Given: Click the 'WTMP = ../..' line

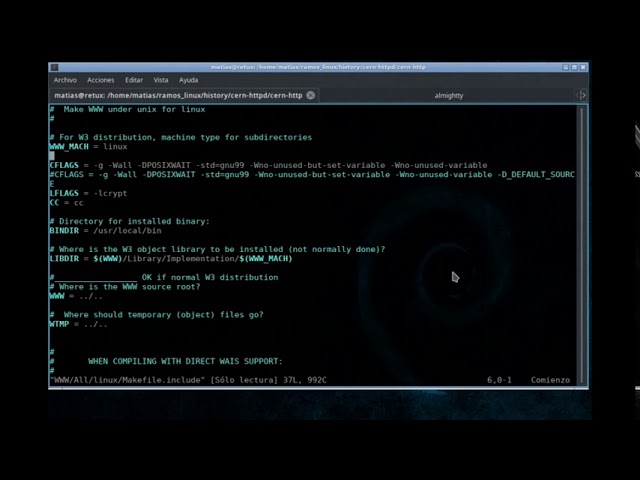Looking at the screenshot, I should tap(78, 324).
